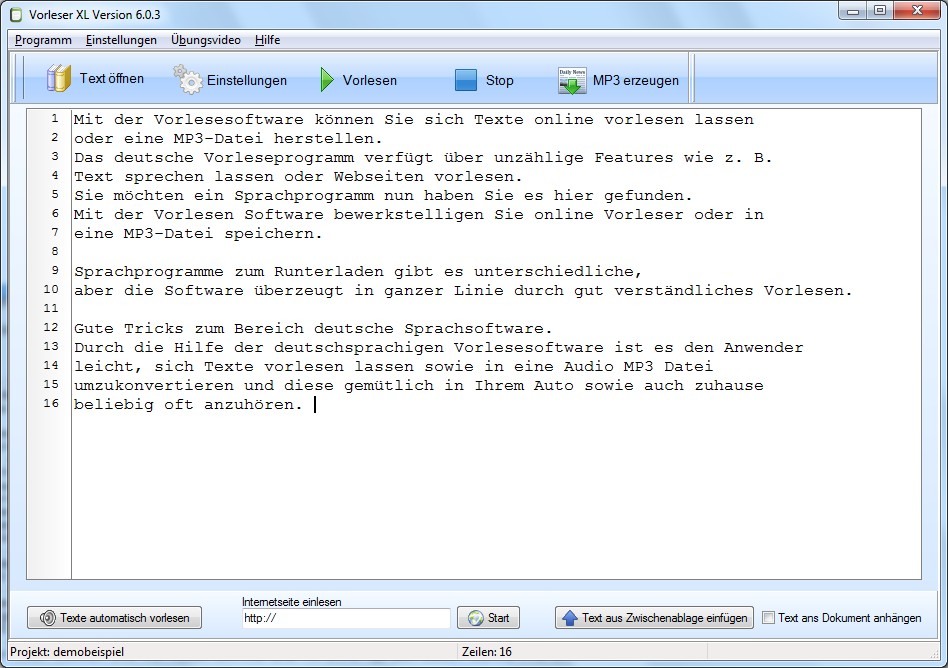This screenshot has height=668, width=948.
Task: Insert text via Text aus Zwischenablage einfügen
Action: click(x=654, y=618)
